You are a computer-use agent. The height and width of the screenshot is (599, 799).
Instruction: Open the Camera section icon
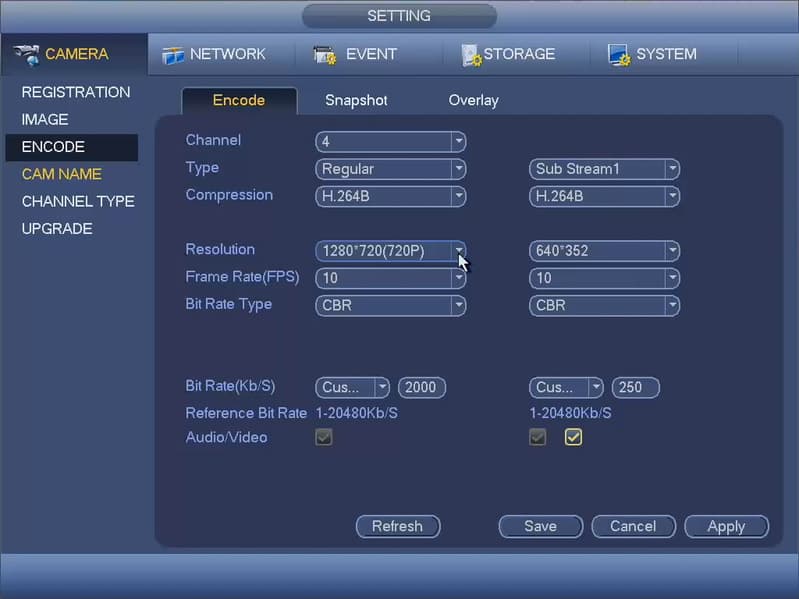coord(27,55)
